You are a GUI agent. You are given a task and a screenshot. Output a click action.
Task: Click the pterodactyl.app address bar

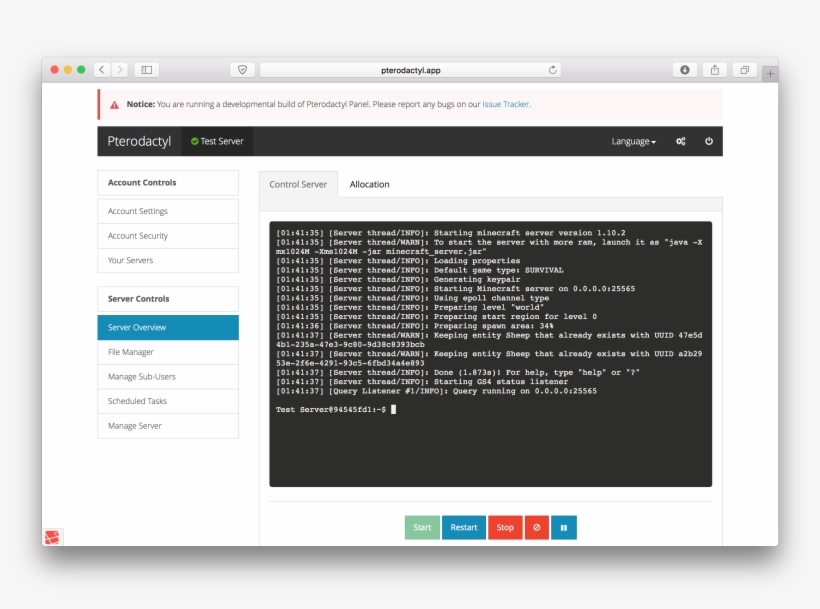click(x=411, y=70)
